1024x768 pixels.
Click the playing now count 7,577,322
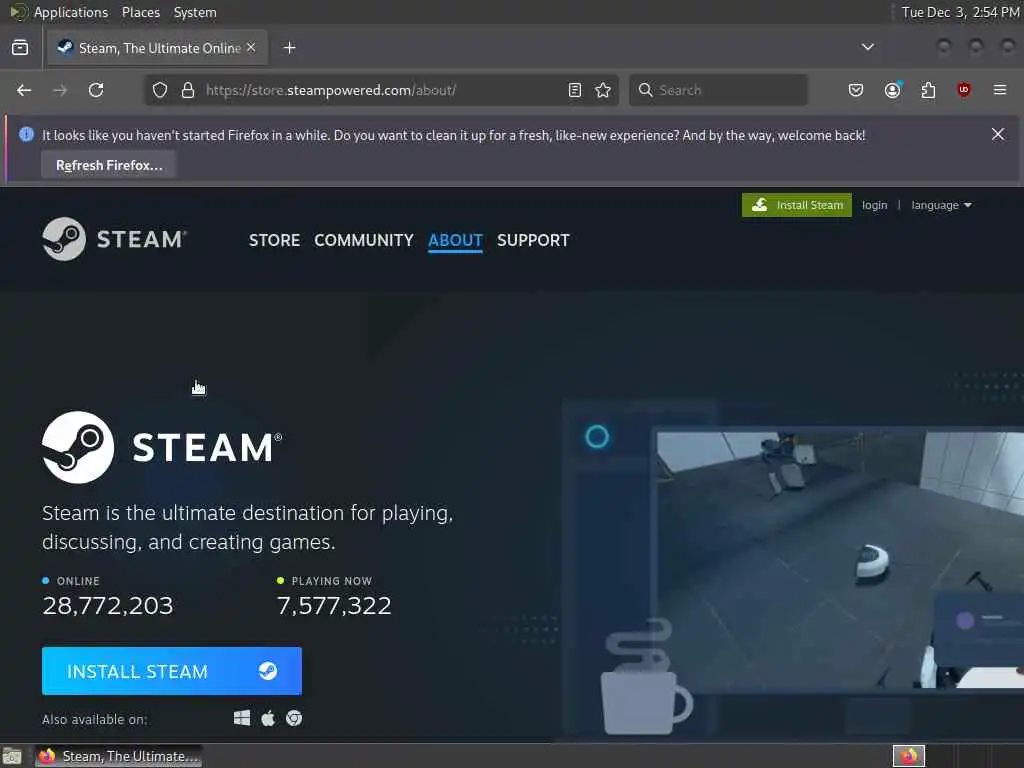pyautogui.click(x=334, y=605)
